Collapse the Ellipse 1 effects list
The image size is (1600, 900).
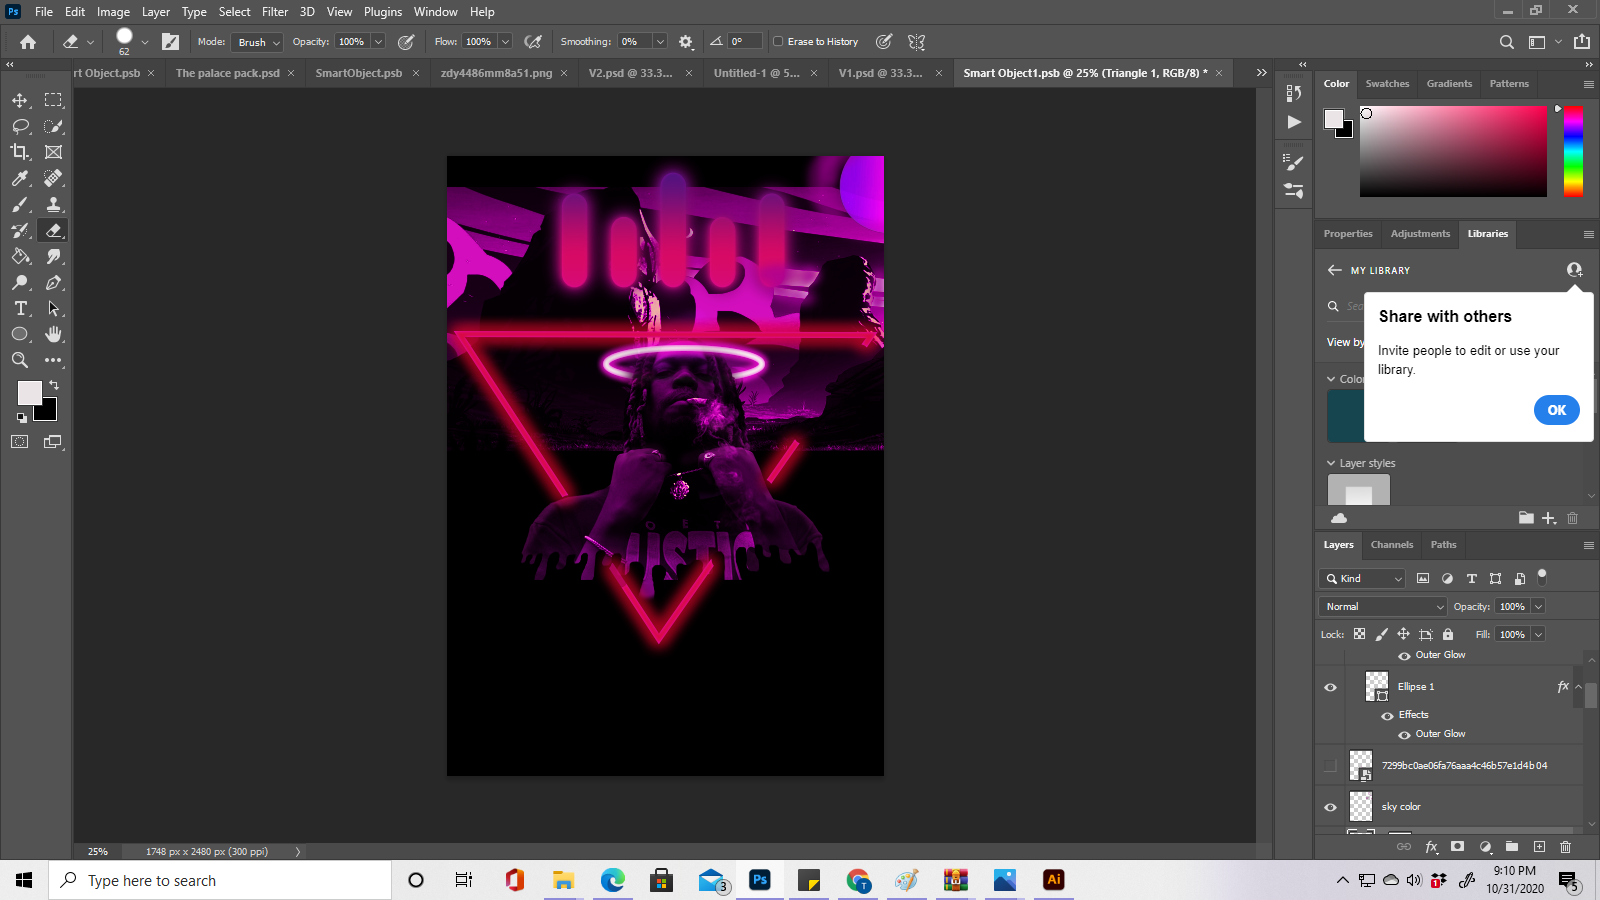pyautogui.click(x=1577, y=687)
